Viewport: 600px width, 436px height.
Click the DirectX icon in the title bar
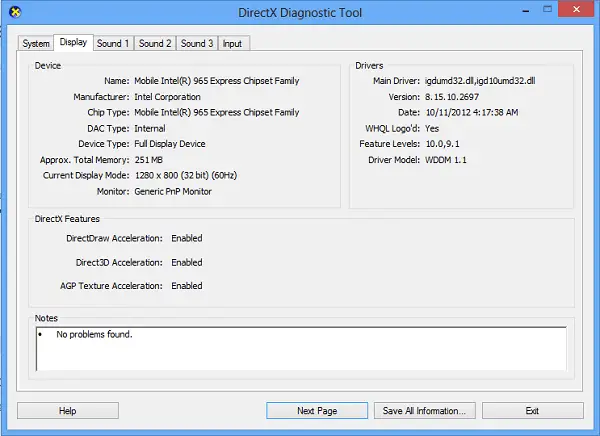(x=15, y=12)
